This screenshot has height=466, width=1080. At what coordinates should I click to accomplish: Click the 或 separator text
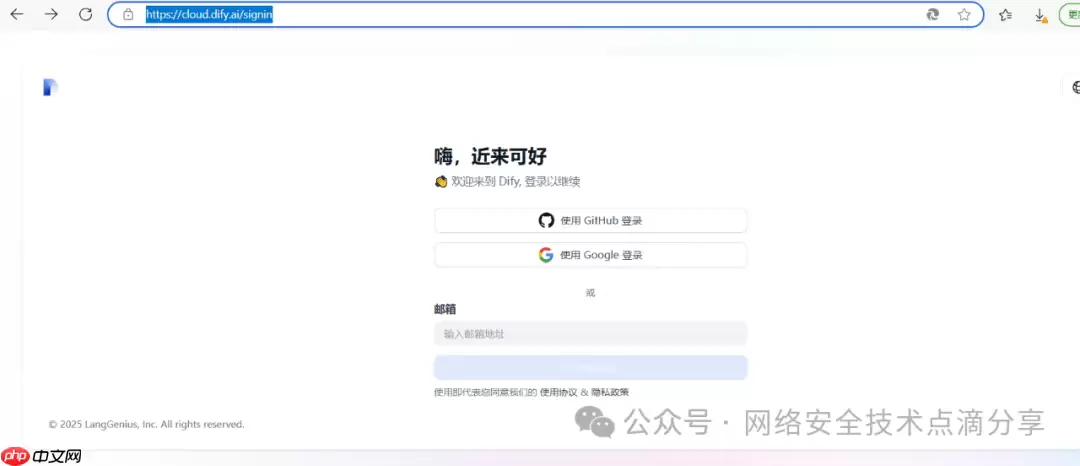590,293
